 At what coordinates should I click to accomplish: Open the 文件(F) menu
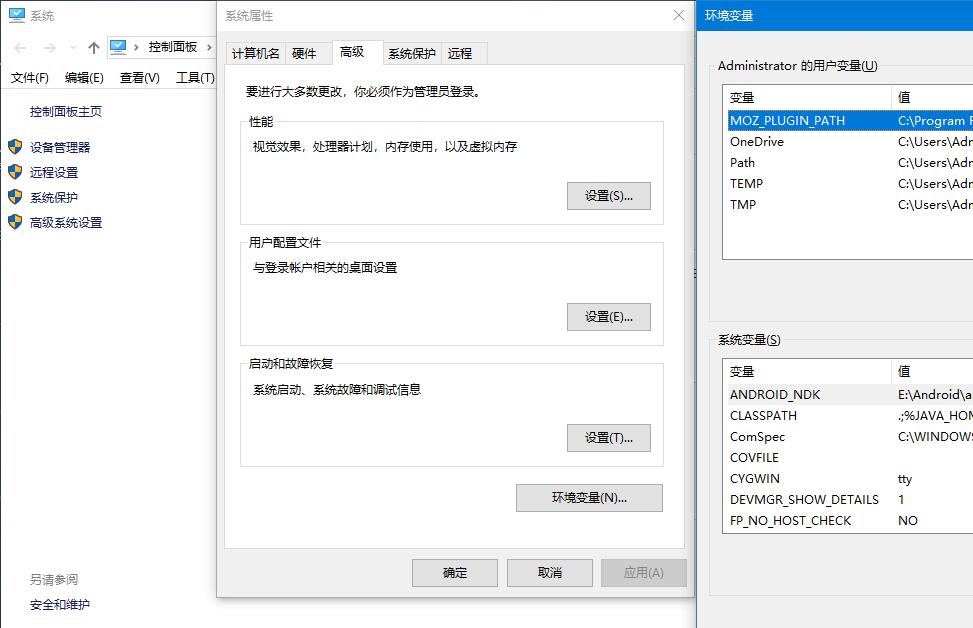[x=30, y=77]
